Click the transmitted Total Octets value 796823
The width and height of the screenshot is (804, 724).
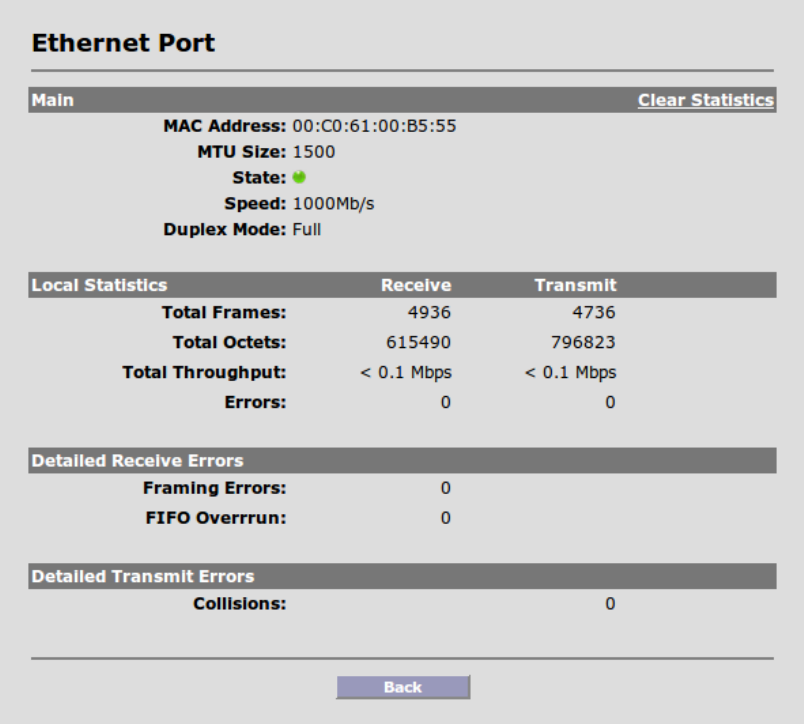click(x=583, y=342)
